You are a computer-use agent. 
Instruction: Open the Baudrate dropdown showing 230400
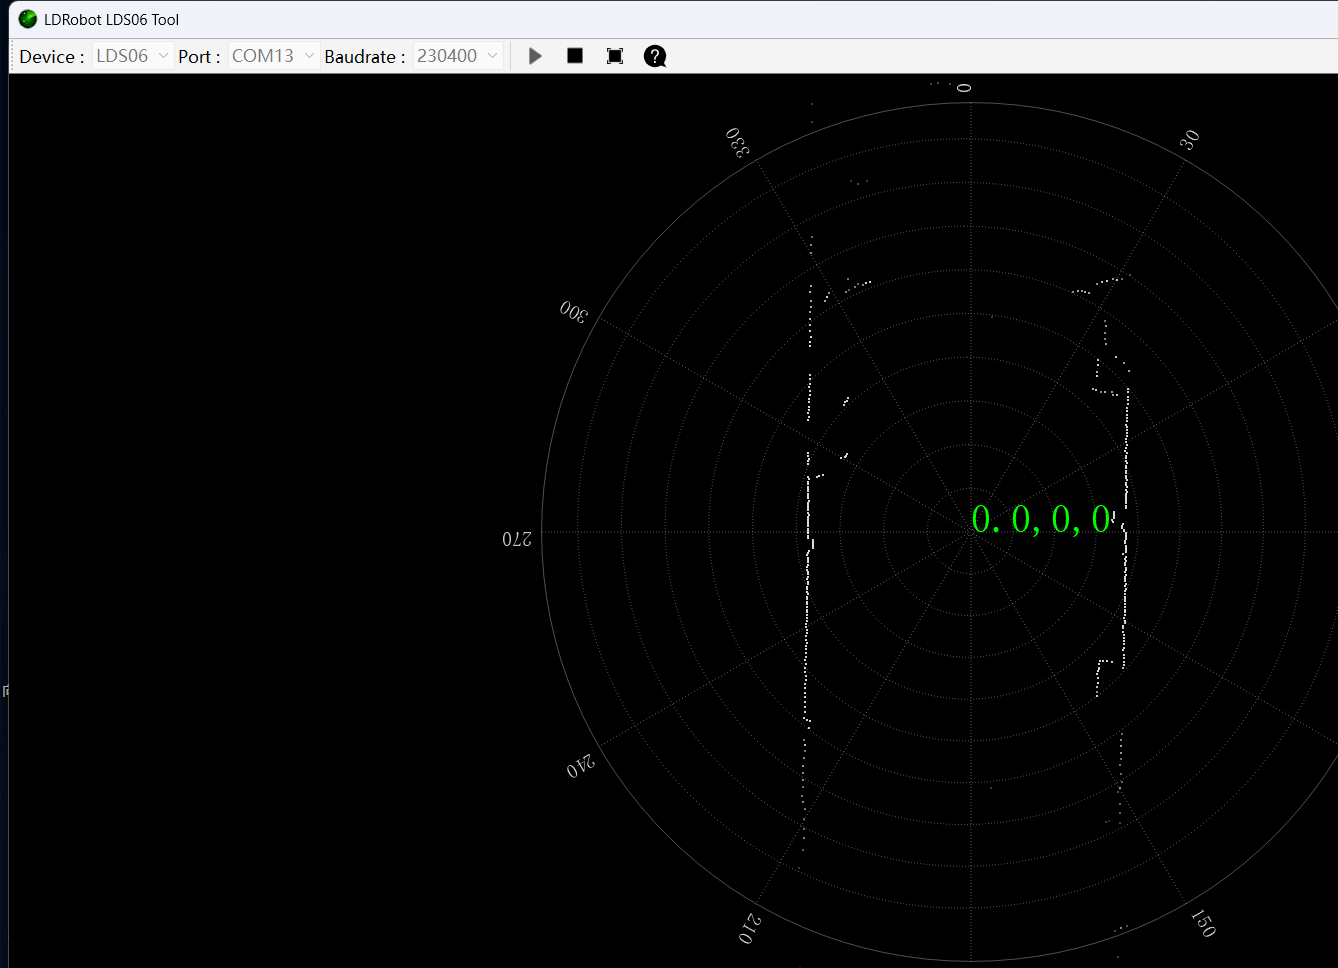[x=458, y=56]
